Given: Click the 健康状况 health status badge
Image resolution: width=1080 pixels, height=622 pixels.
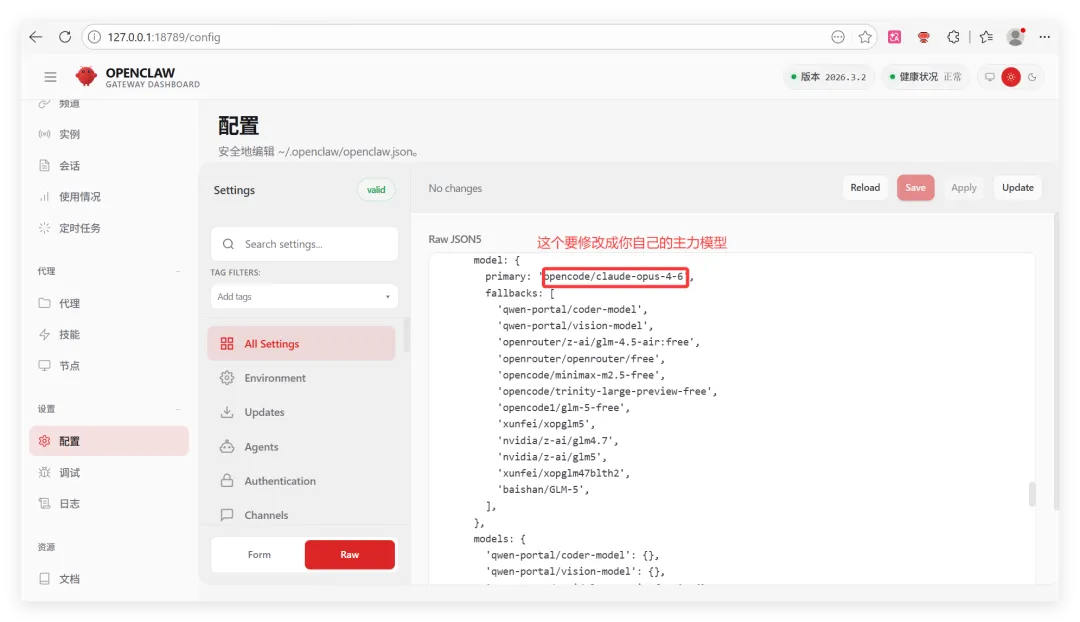Looking at the screenshot, I should (x=925, y=77).
